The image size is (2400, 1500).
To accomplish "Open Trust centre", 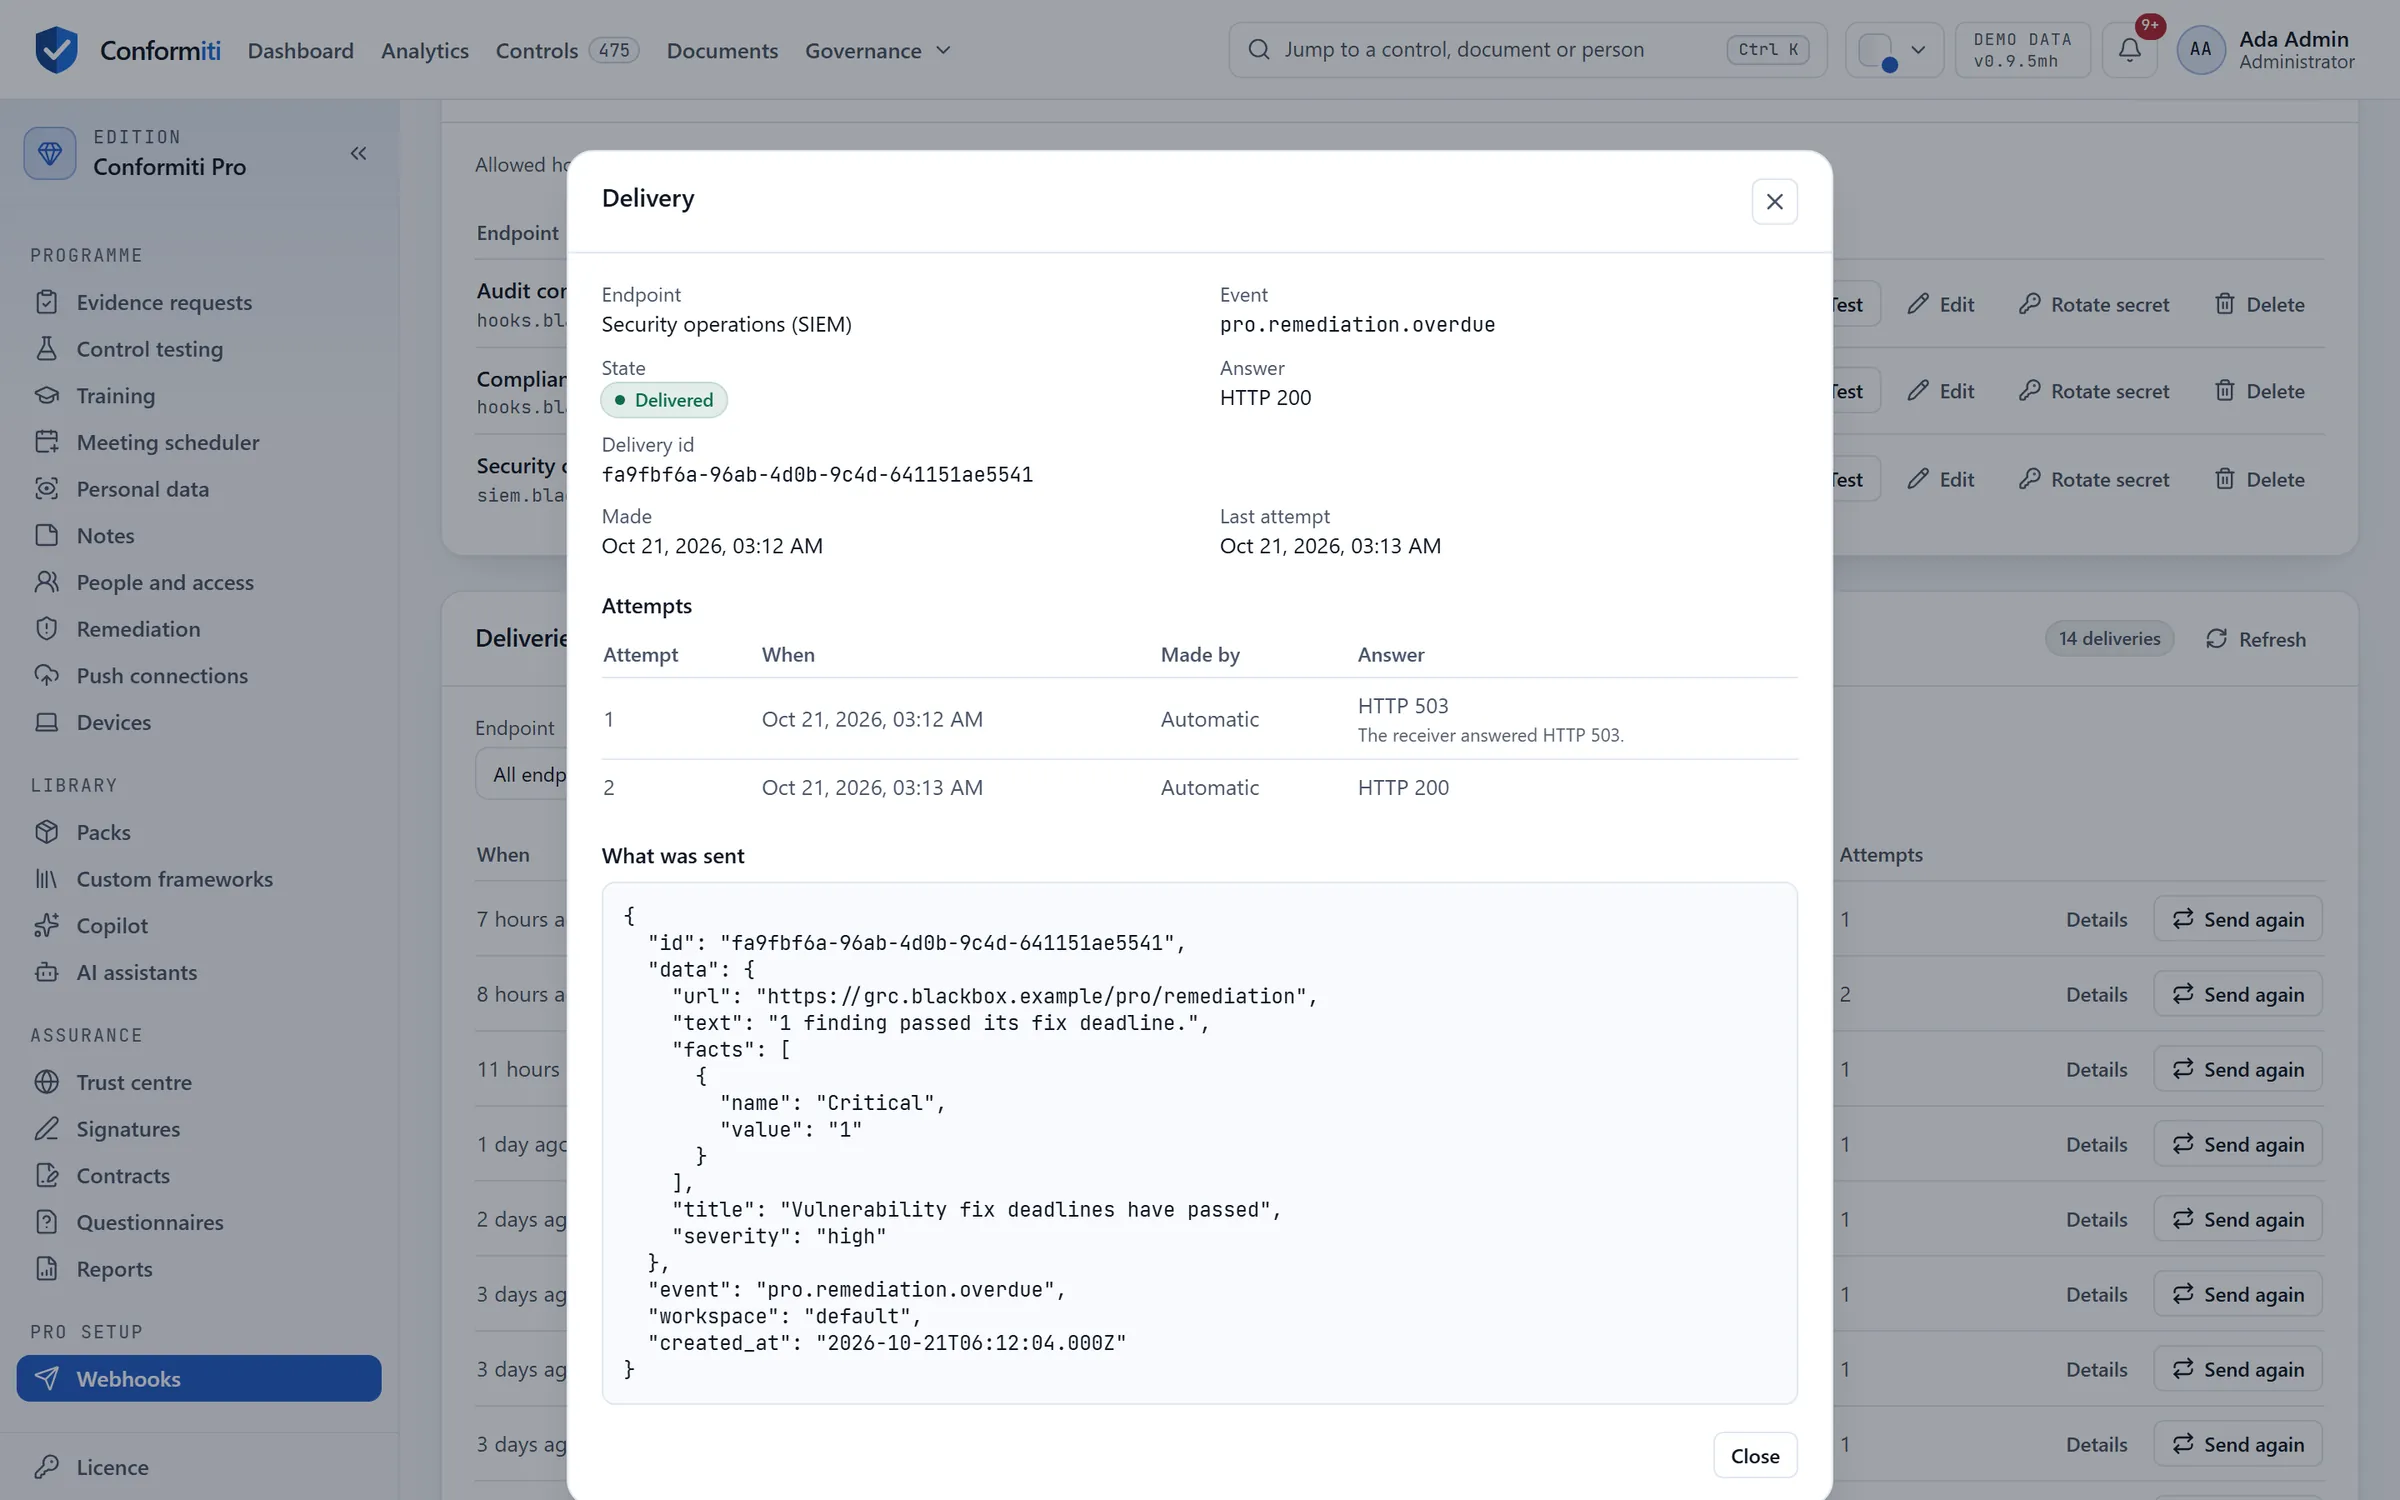I will click(x=199, y=1082).
